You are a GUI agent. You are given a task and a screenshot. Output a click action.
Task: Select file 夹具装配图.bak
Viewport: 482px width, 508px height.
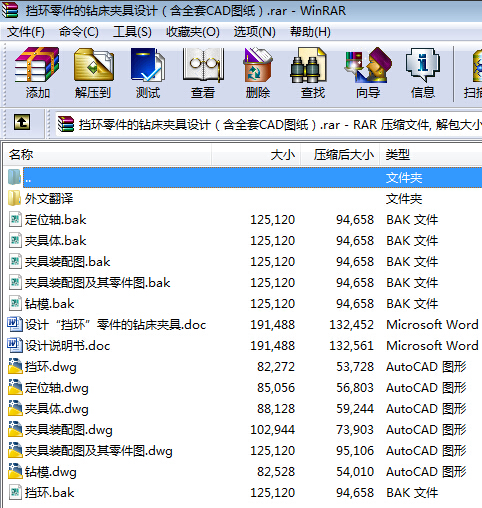67,262
